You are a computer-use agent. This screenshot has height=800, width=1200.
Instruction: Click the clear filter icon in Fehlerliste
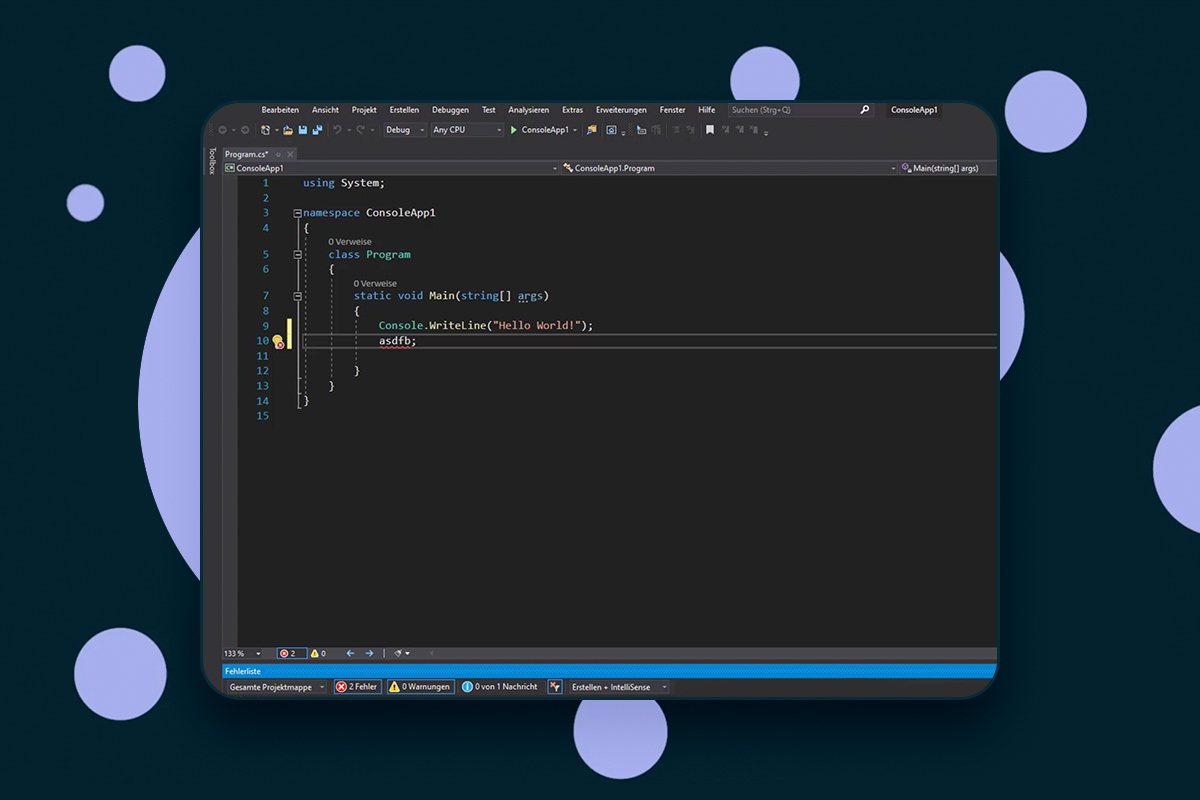[x=554, y=687]
